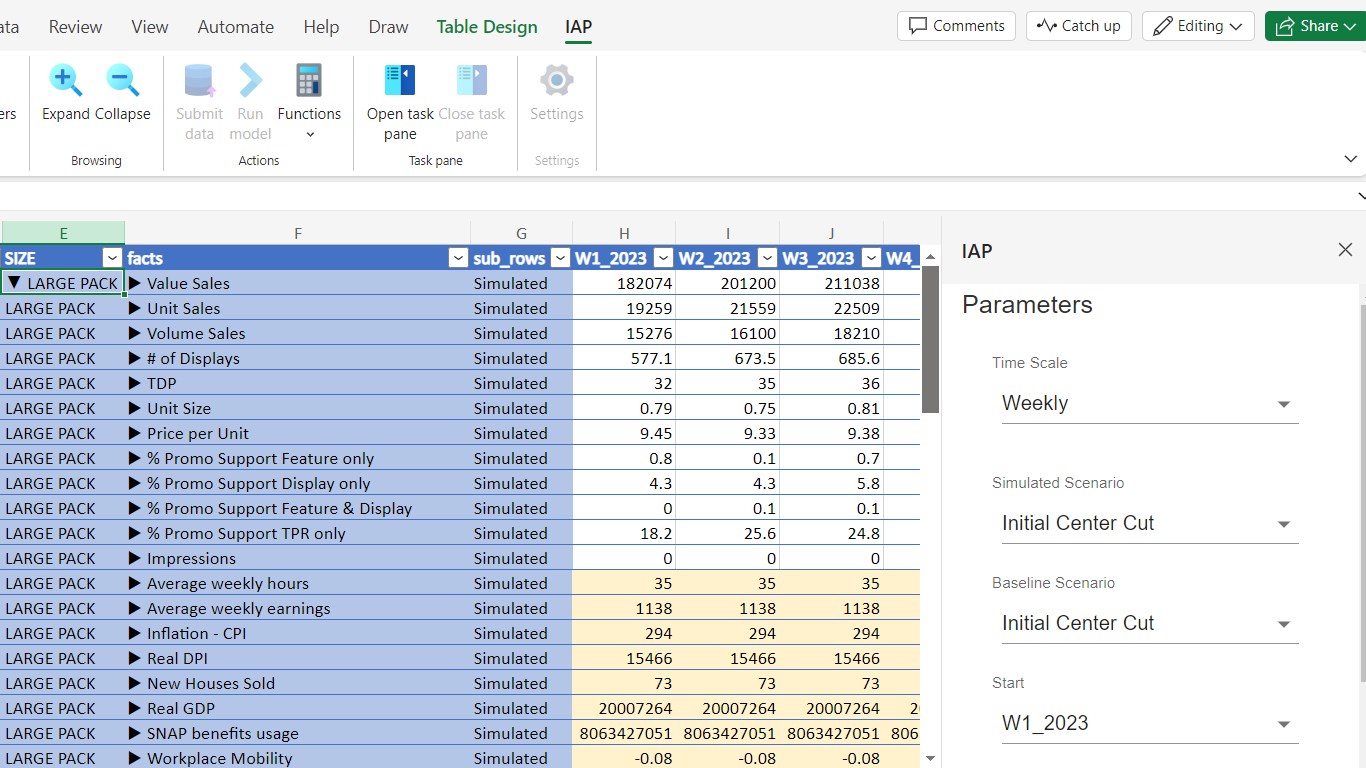Screen dimensions: 1366x768
Task: Expand the Value Sales fact row
Action: 136,284
